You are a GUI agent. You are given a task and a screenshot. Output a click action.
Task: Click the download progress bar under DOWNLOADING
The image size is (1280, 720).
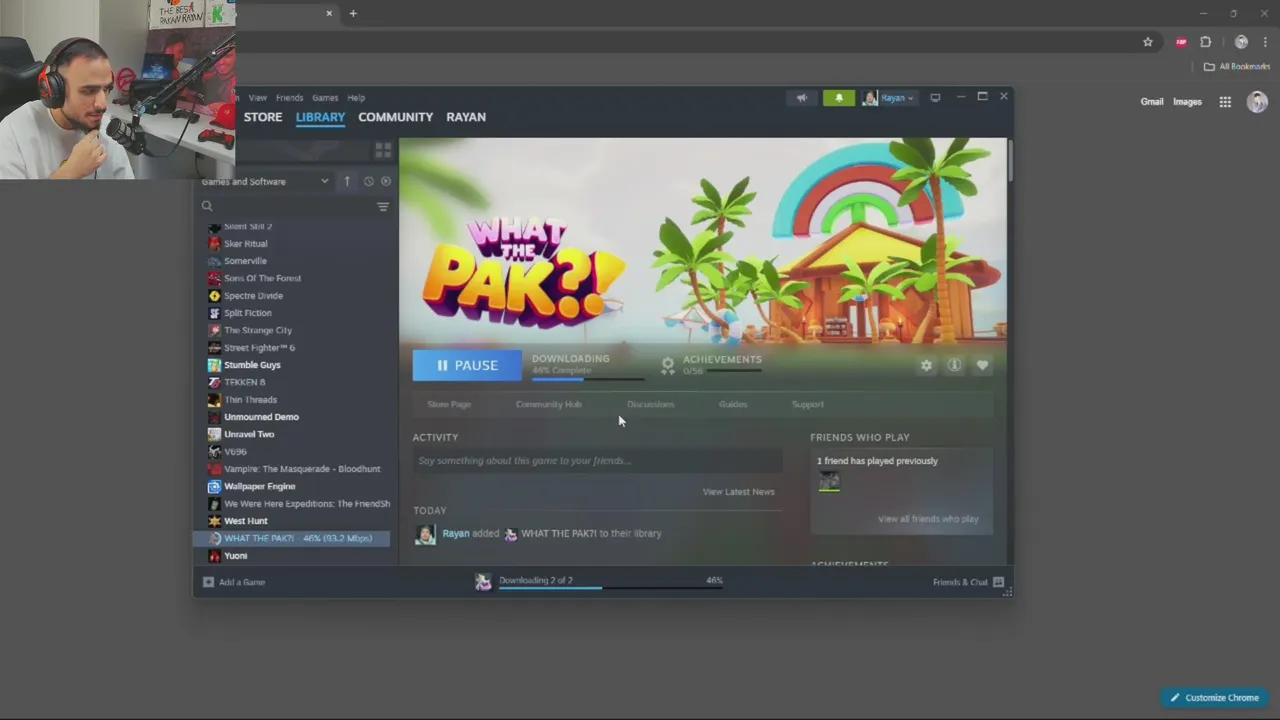pos(588,380)
